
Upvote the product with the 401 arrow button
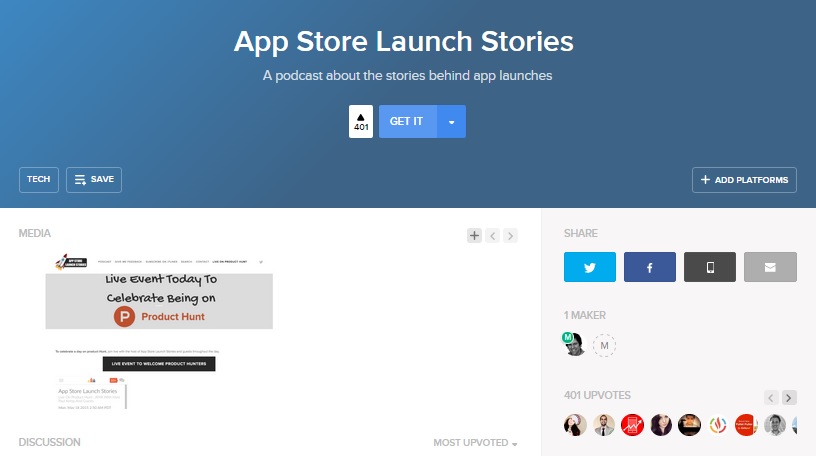coord(361,121)
